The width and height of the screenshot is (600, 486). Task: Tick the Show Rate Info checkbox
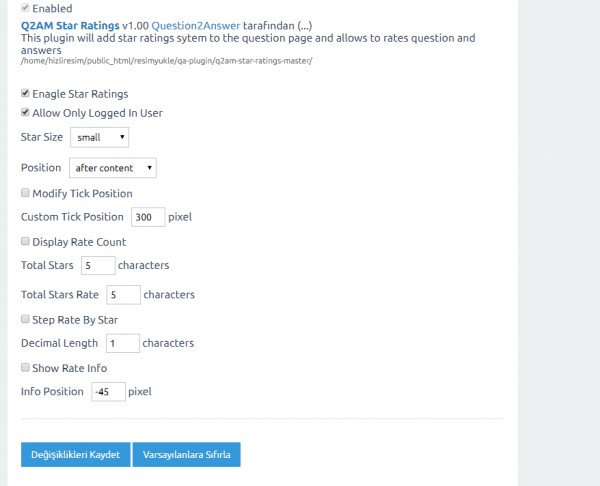pyautogui.click(x=25, y=368)
